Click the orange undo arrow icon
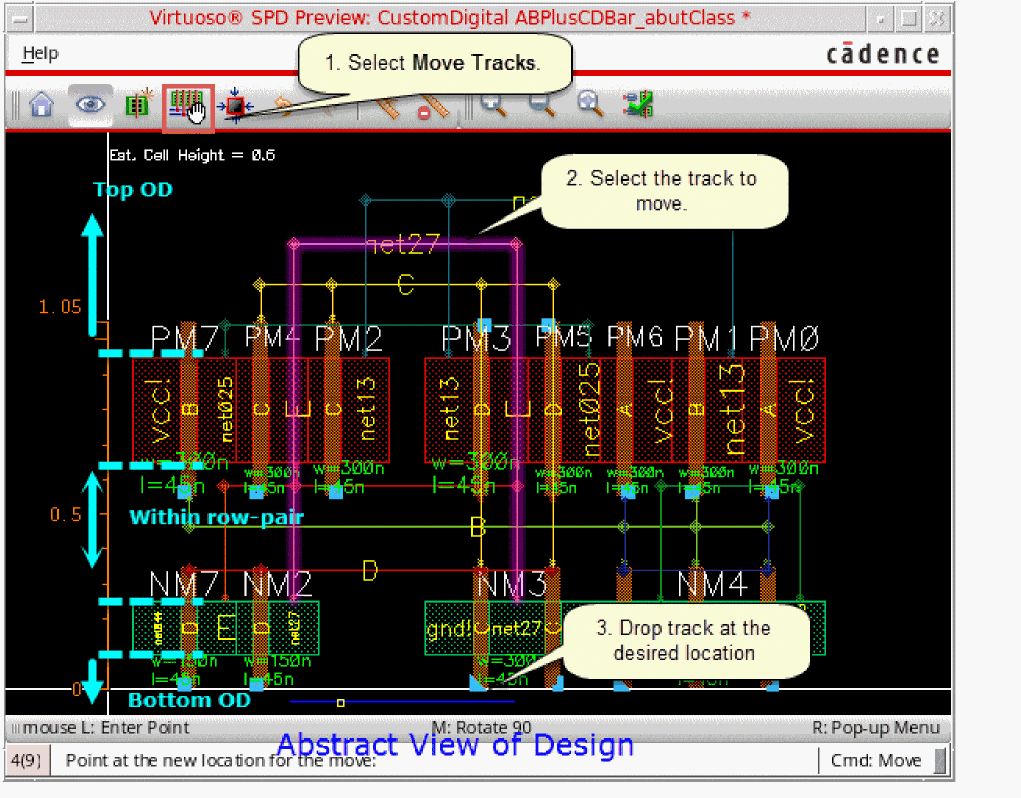 (x=283, y=103)
